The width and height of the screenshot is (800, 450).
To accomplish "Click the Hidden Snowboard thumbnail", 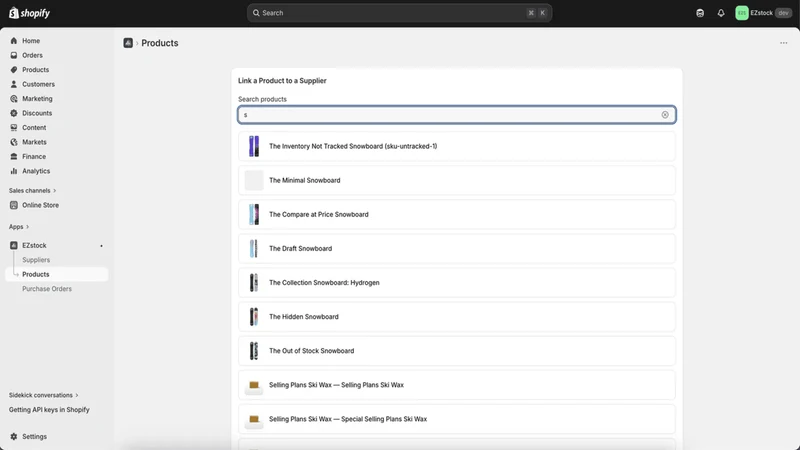I will [254, 317].
